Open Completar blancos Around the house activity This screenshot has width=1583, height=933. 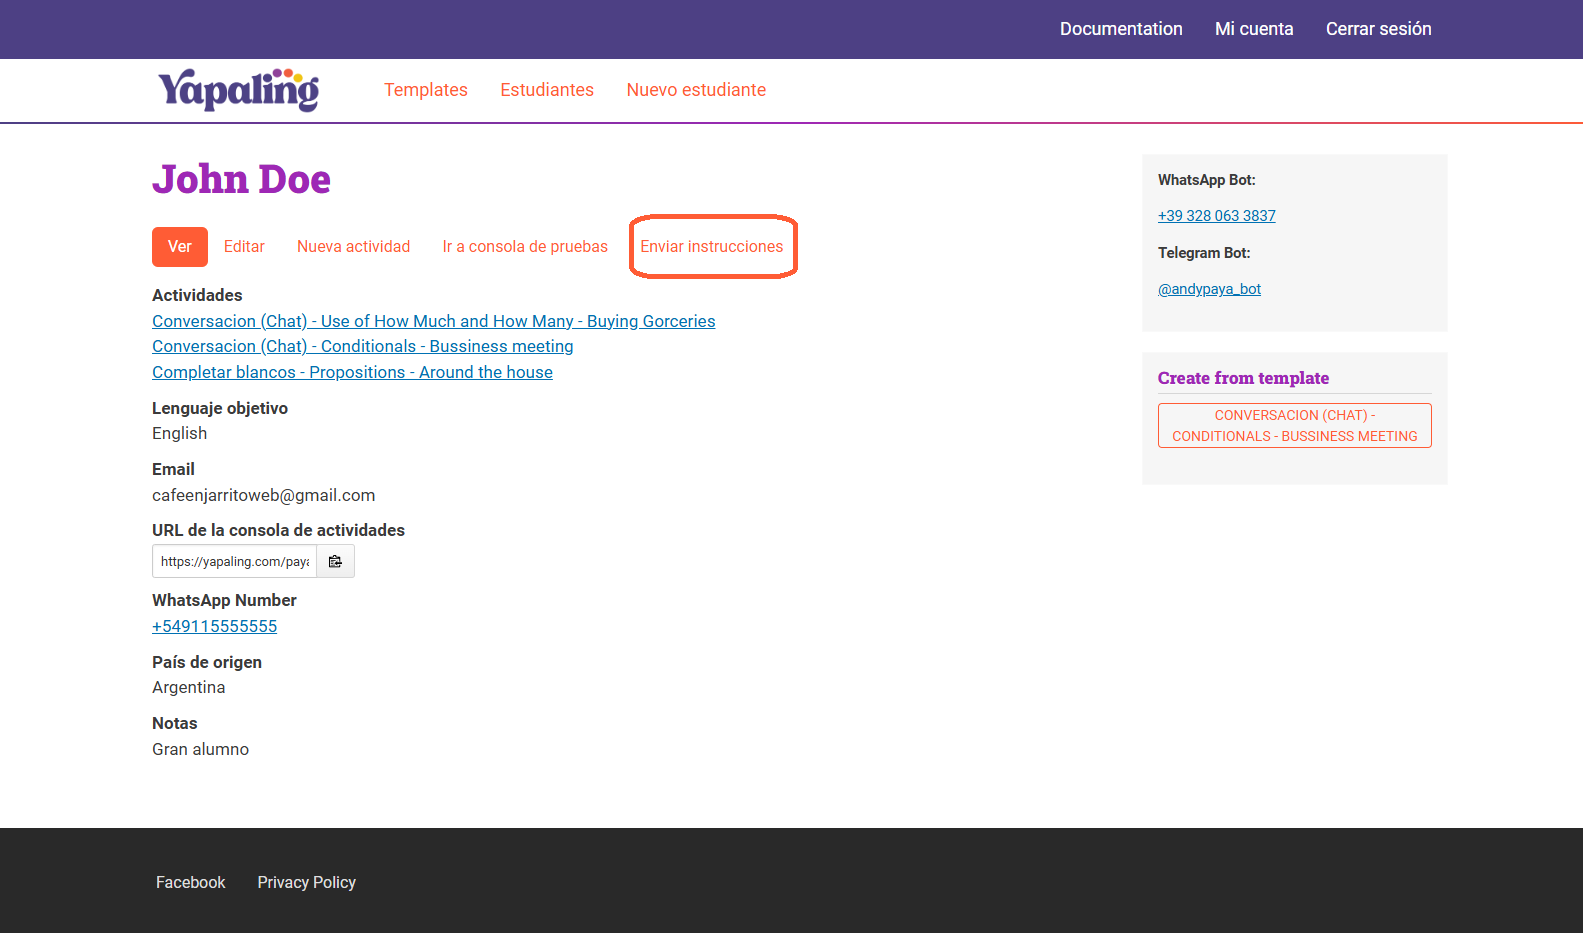coord(352,372)
